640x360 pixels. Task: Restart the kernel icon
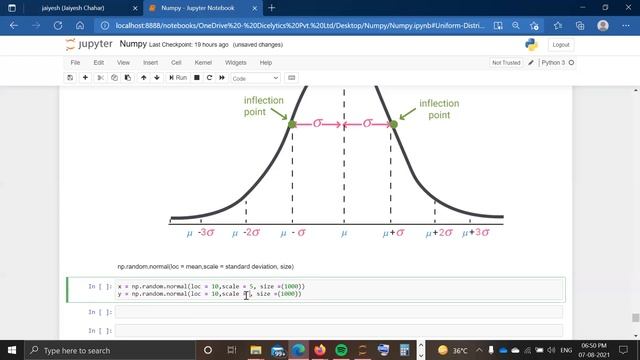(209, 78)
